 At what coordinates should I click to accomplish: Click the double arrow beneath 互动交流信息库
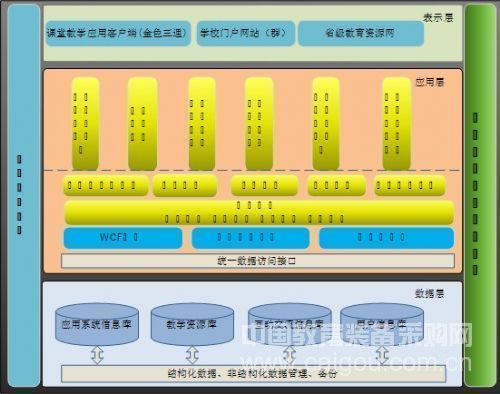[x=289, y=355]
